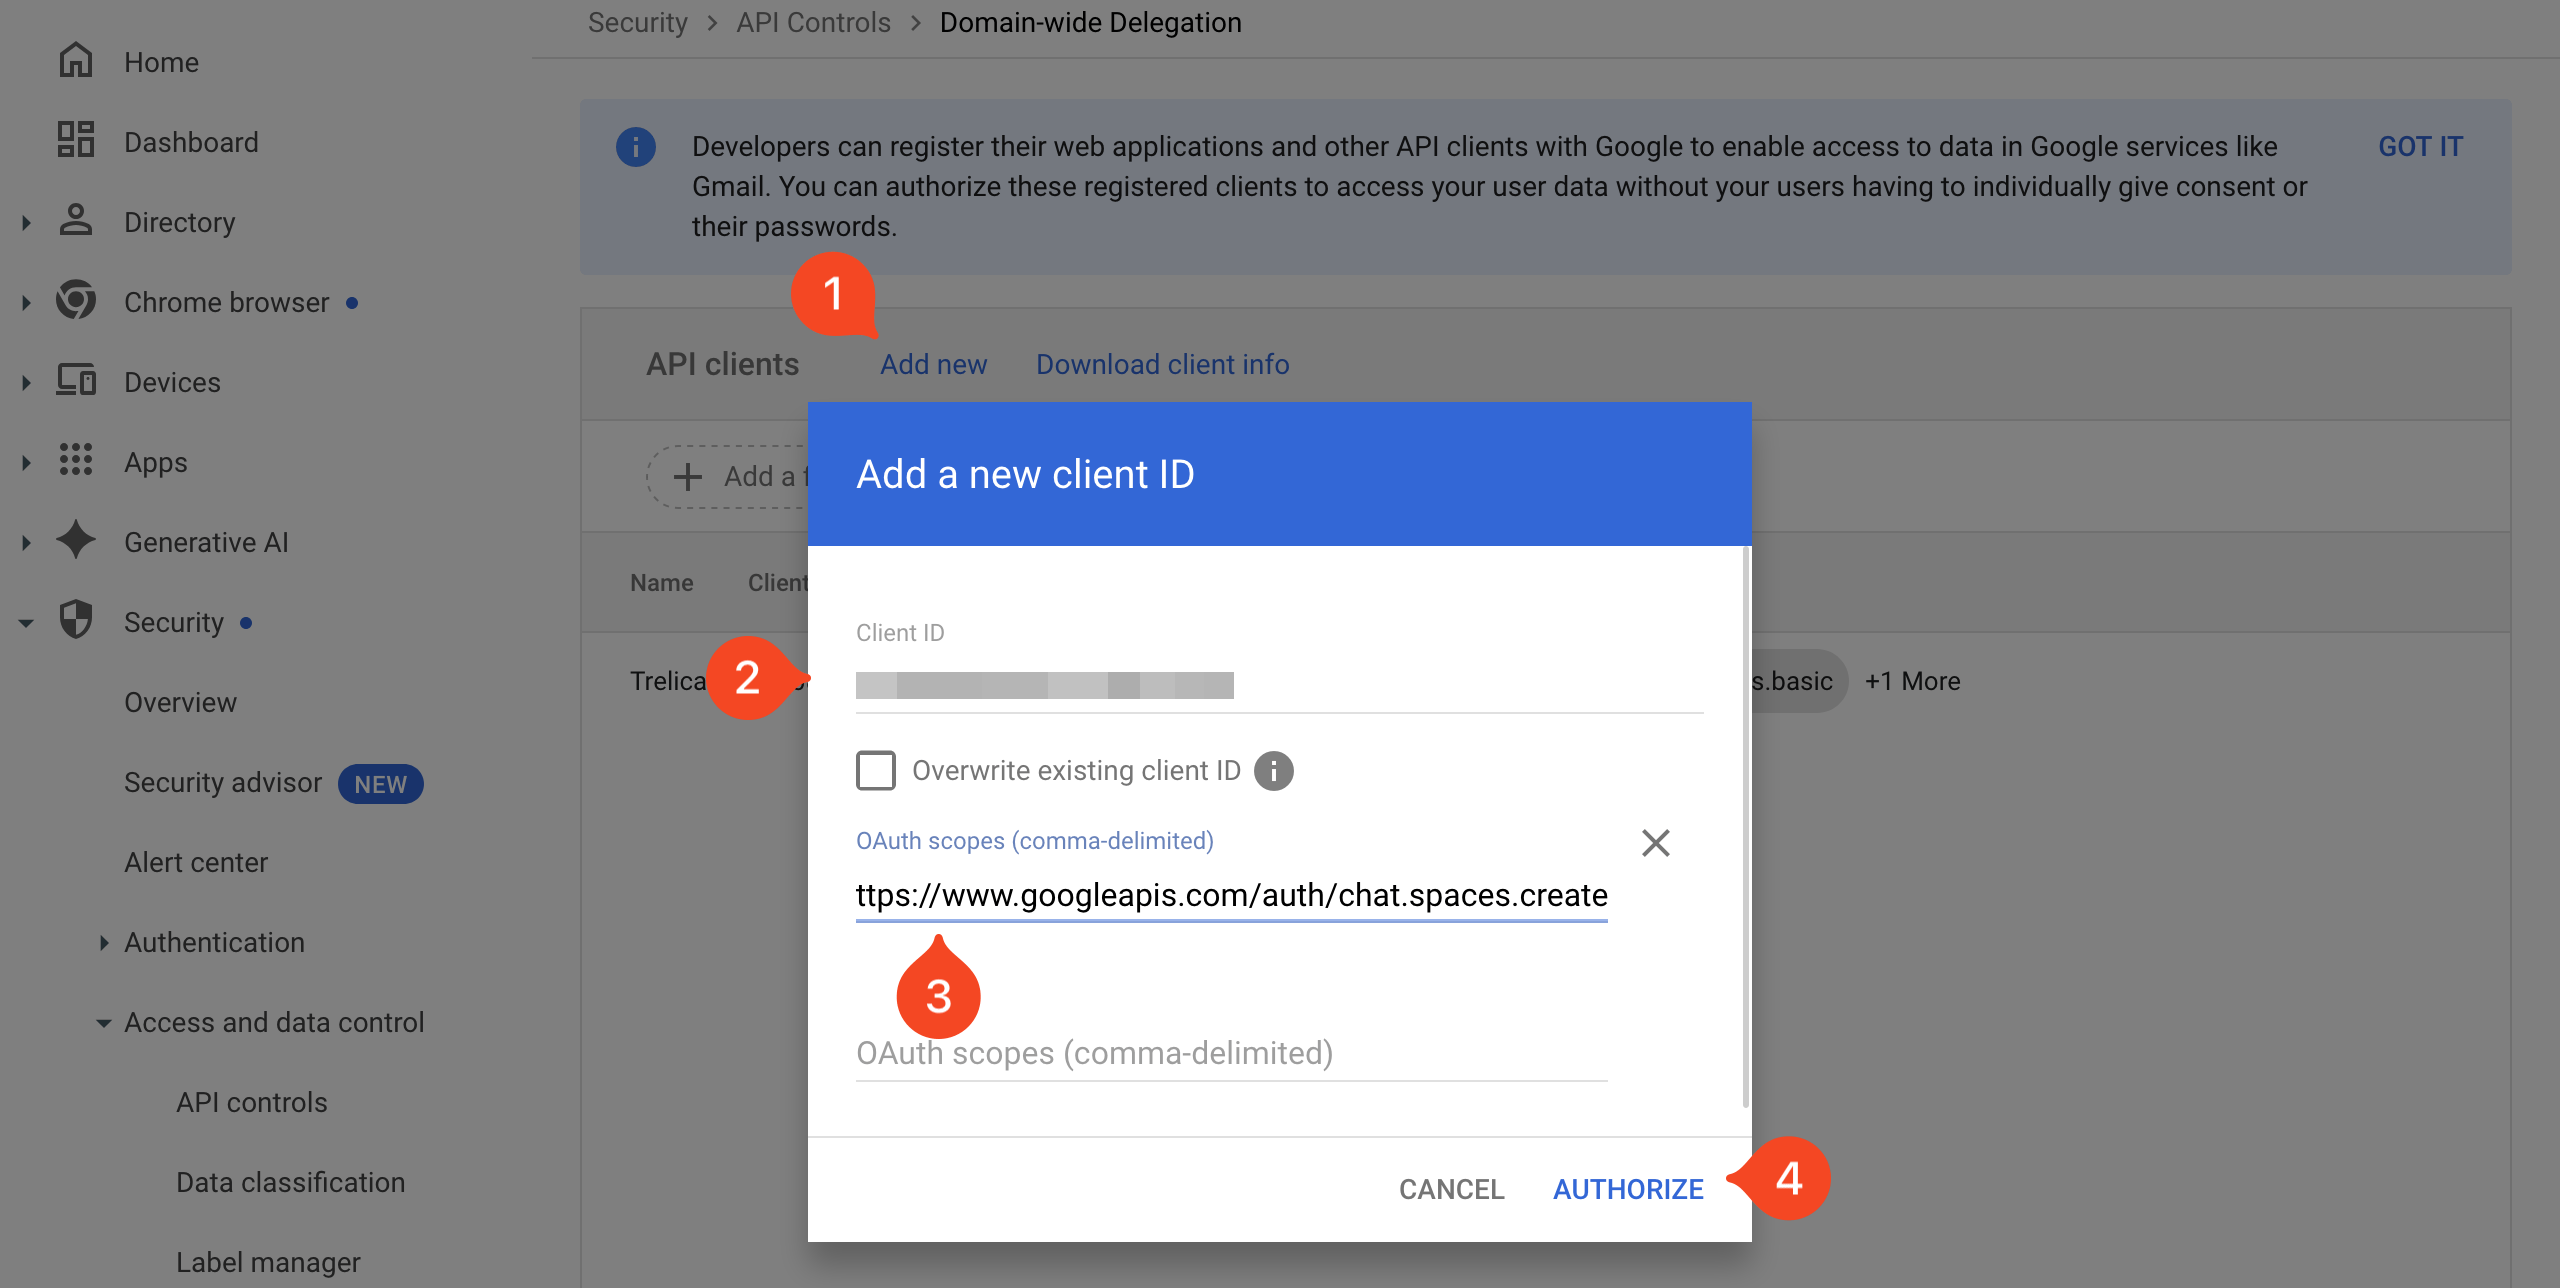
Task: Click Domain-wide Delegation breadcrumb text
Action: [1090, 22]
